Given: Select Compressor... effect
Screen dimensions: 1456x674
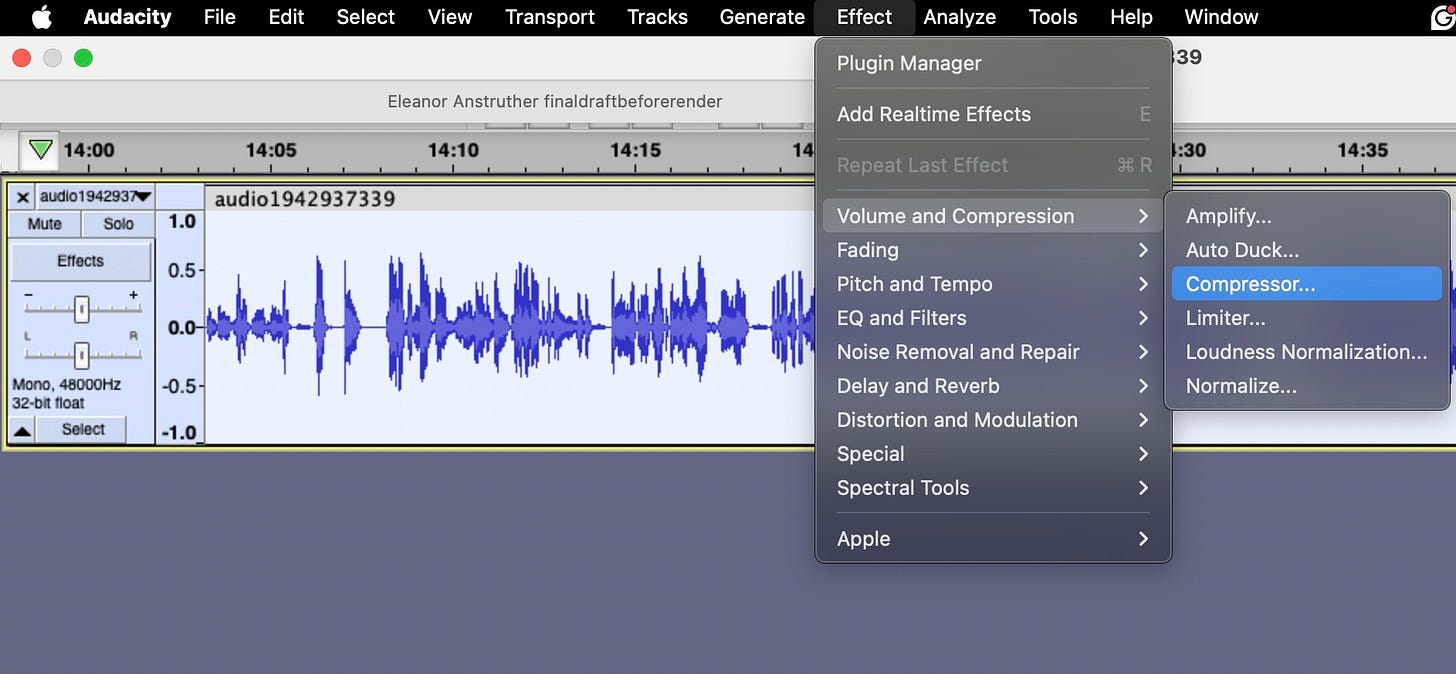Looking at the screenshot, I should tap(1306, 284).
